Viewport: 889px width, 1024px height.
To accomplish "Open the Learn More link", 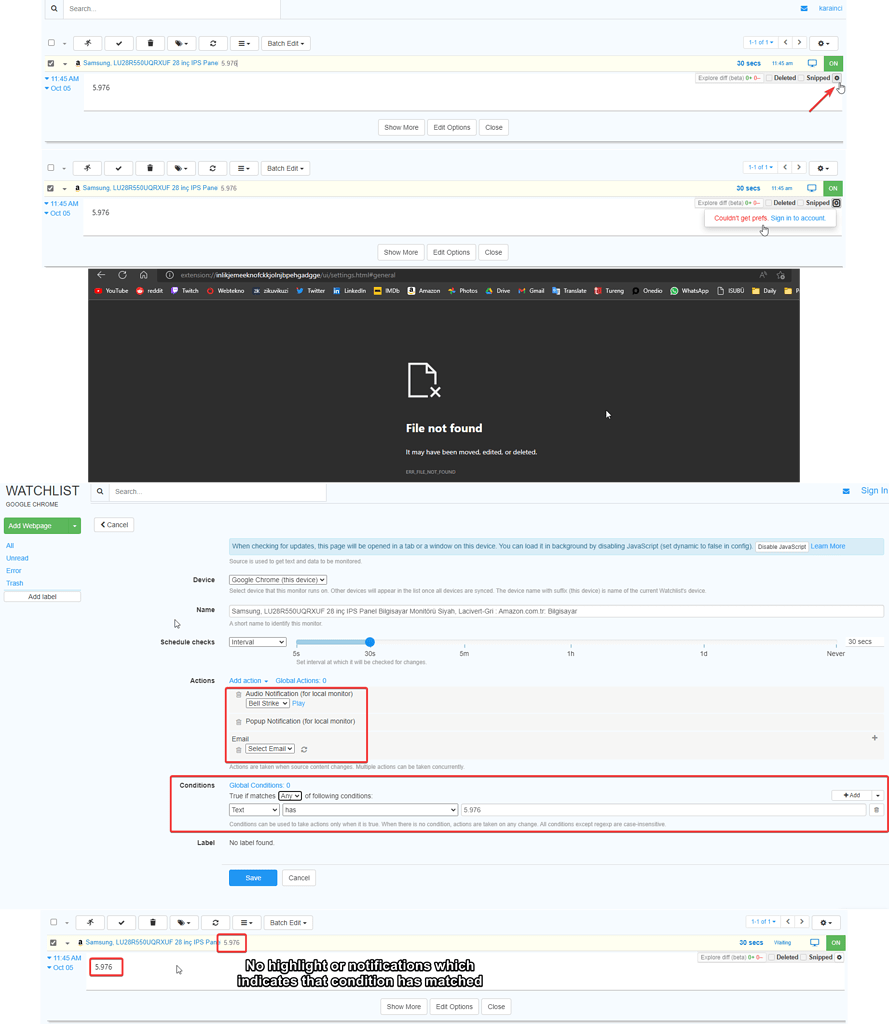I will 828,546.
